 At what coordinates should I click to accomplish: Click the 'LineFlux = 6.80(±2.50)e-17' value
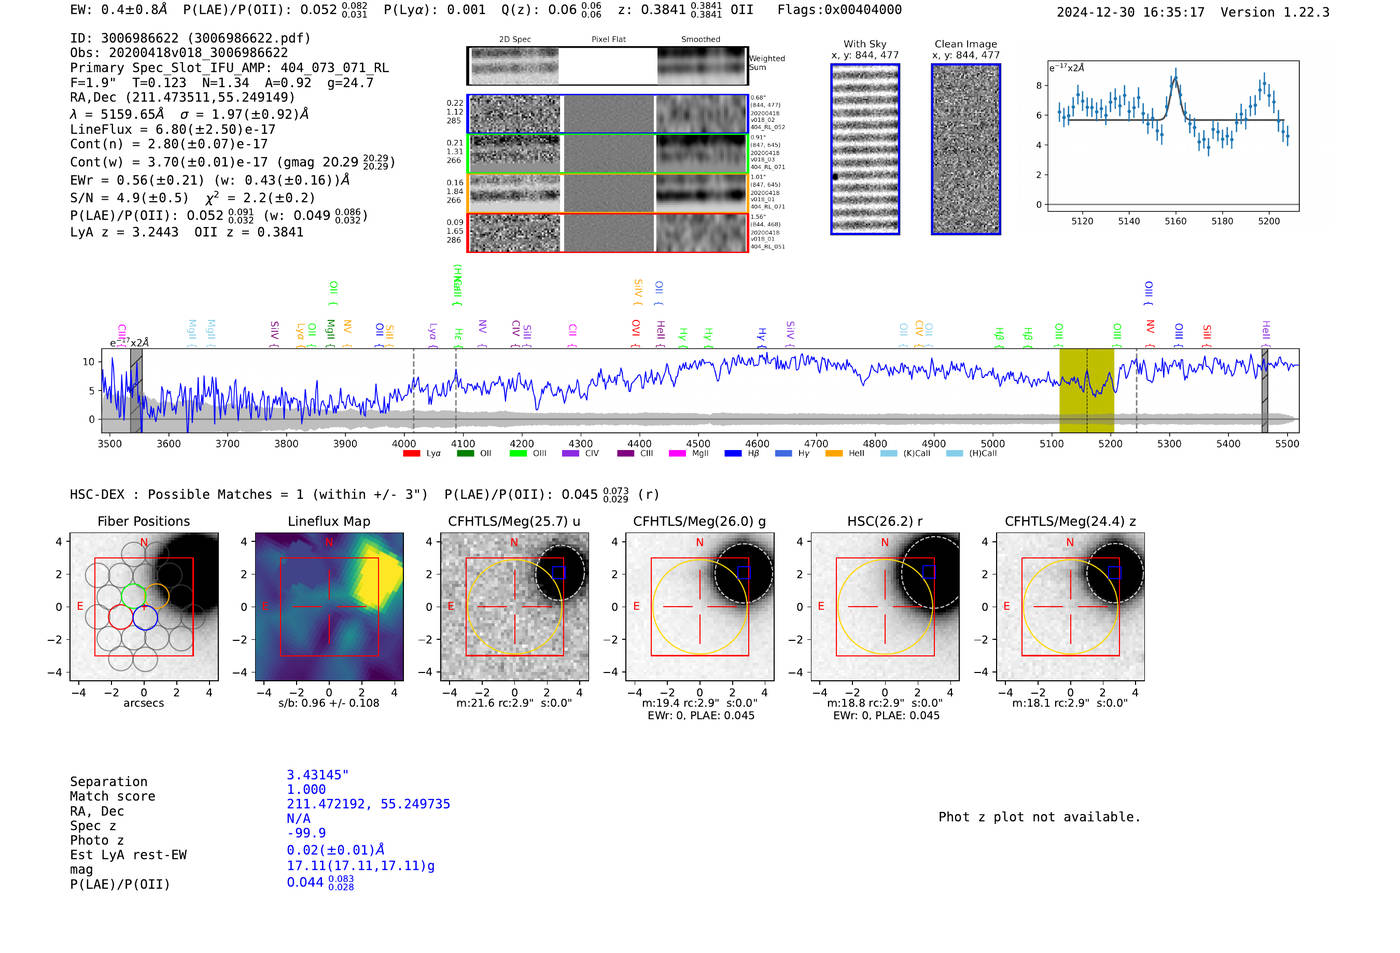click(x=173, y=129)
